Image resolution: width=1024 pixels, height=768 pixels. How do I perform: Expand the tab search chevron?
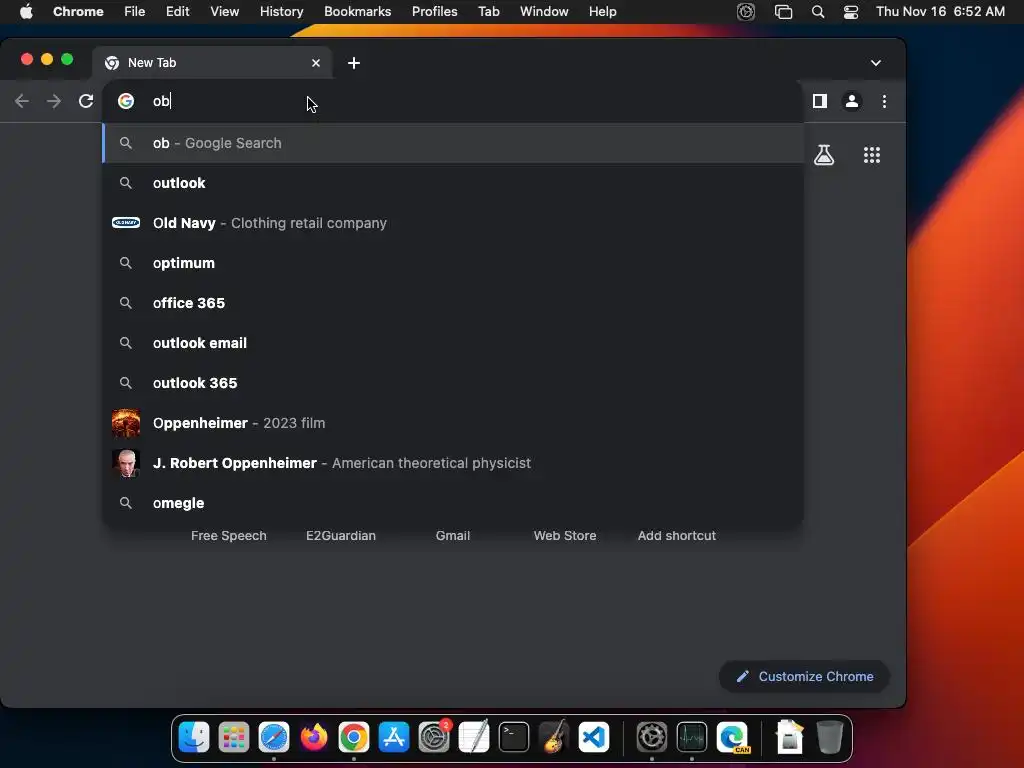point(876,63)
